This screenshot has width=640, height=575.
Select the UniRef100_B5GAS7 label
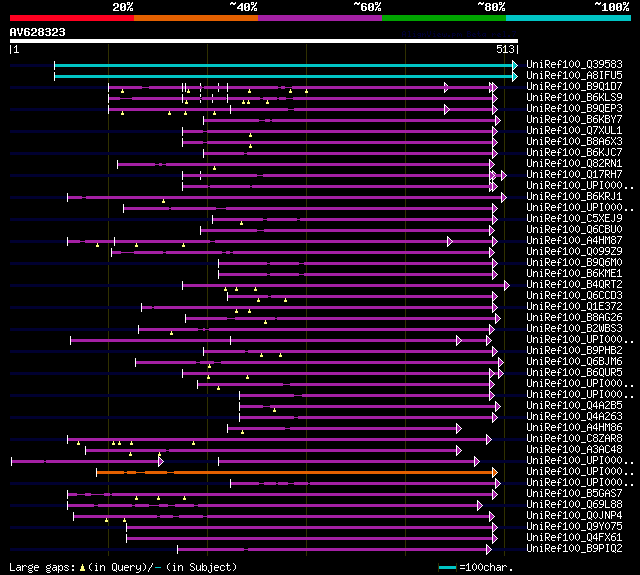pos(574,494)
